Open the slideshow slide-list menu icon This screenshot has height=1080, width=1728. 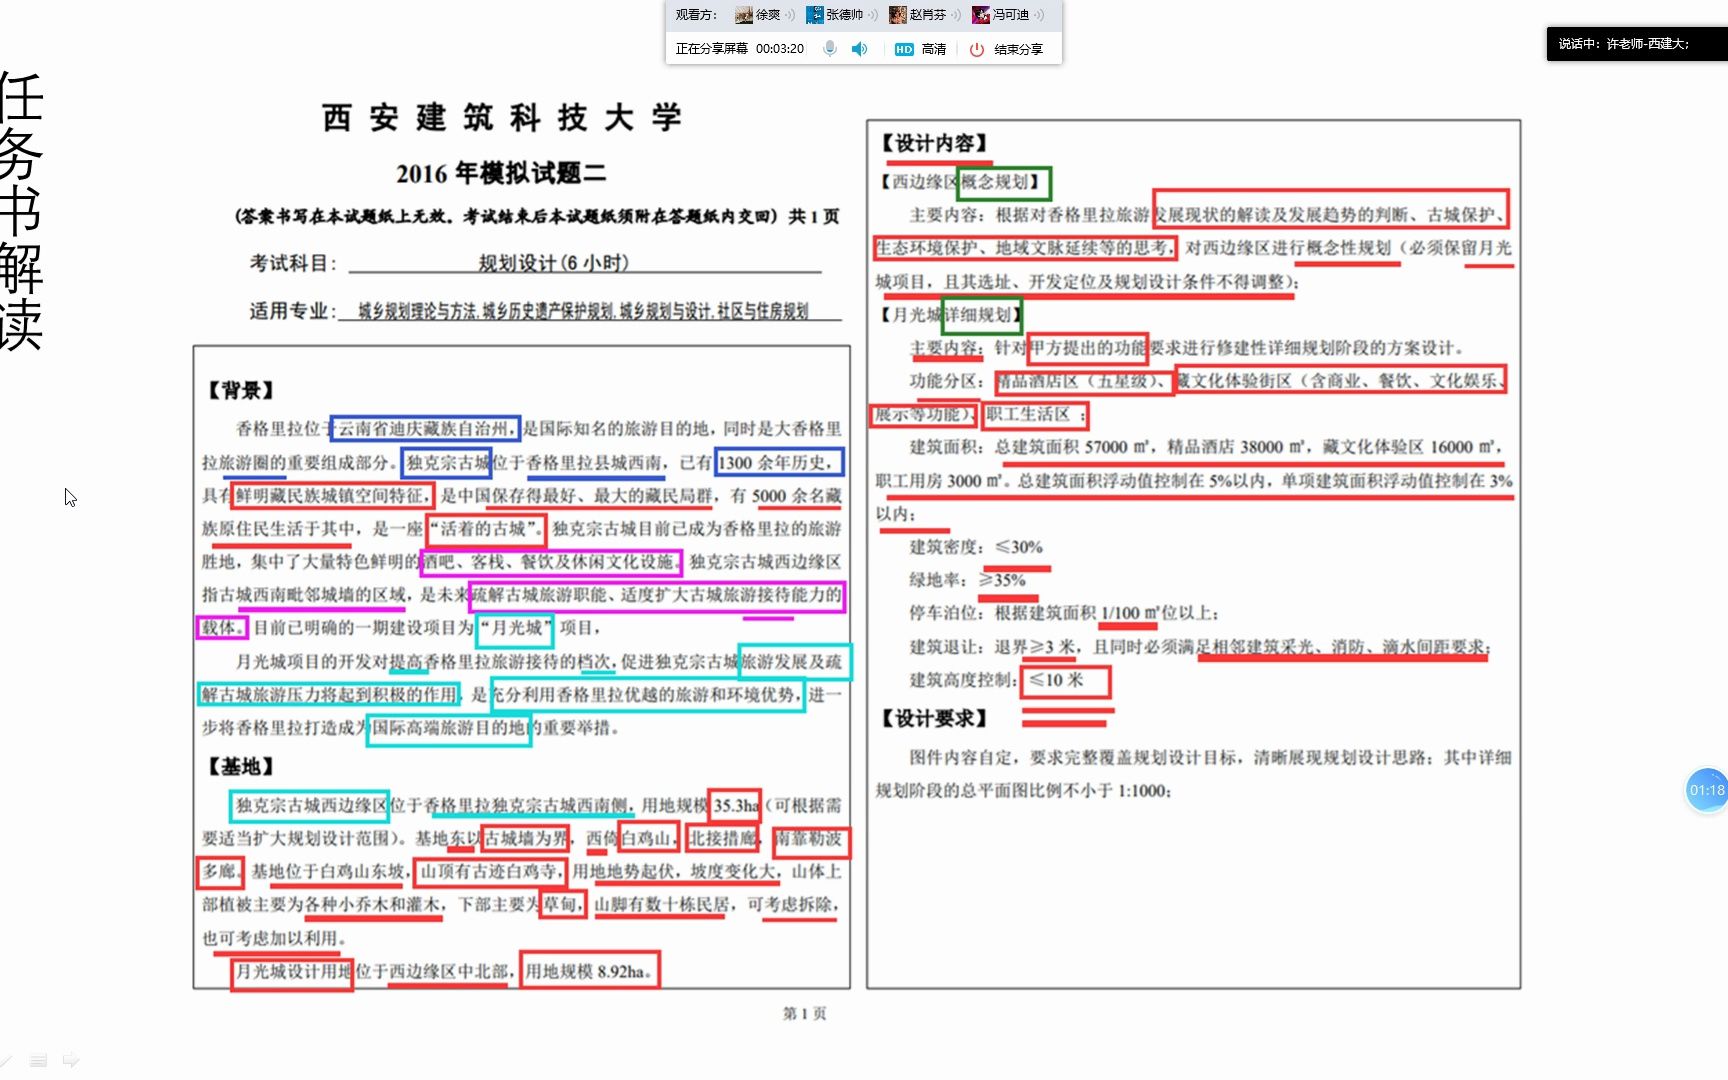tap(38, 1060)
